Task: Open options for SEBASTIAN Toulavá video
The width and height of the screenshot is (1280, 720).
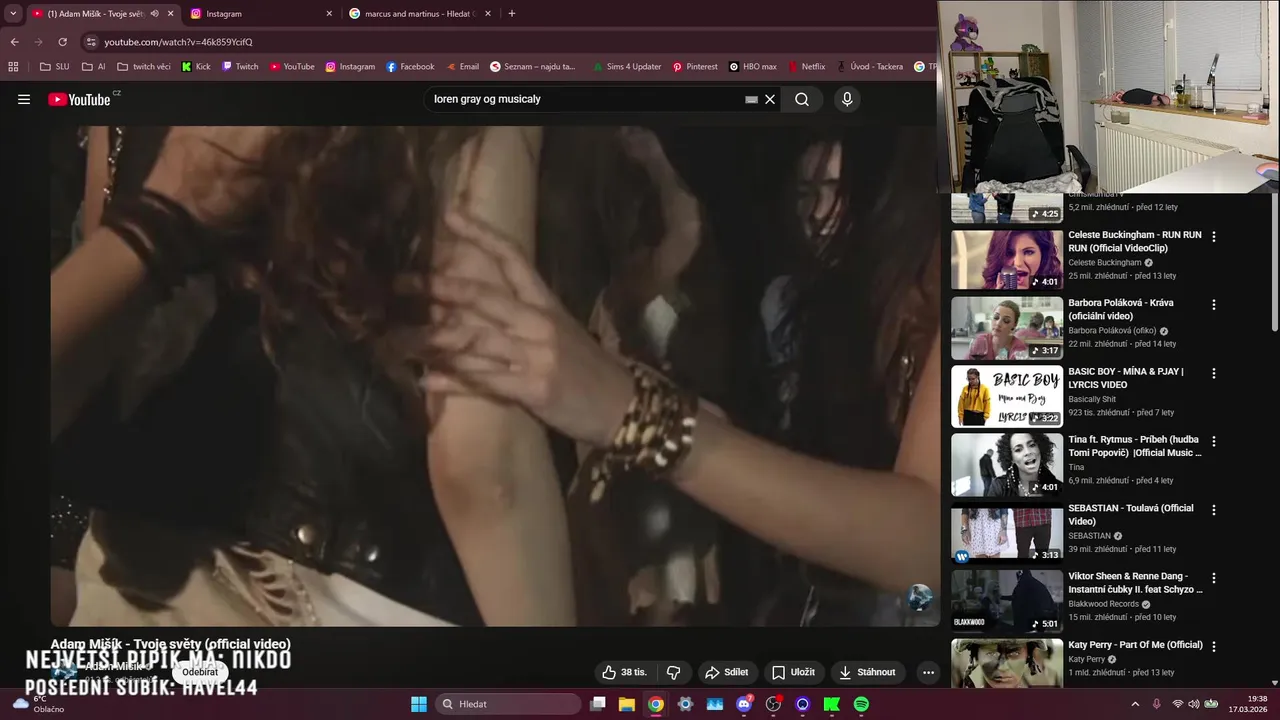Action: tap(1214, 510)
